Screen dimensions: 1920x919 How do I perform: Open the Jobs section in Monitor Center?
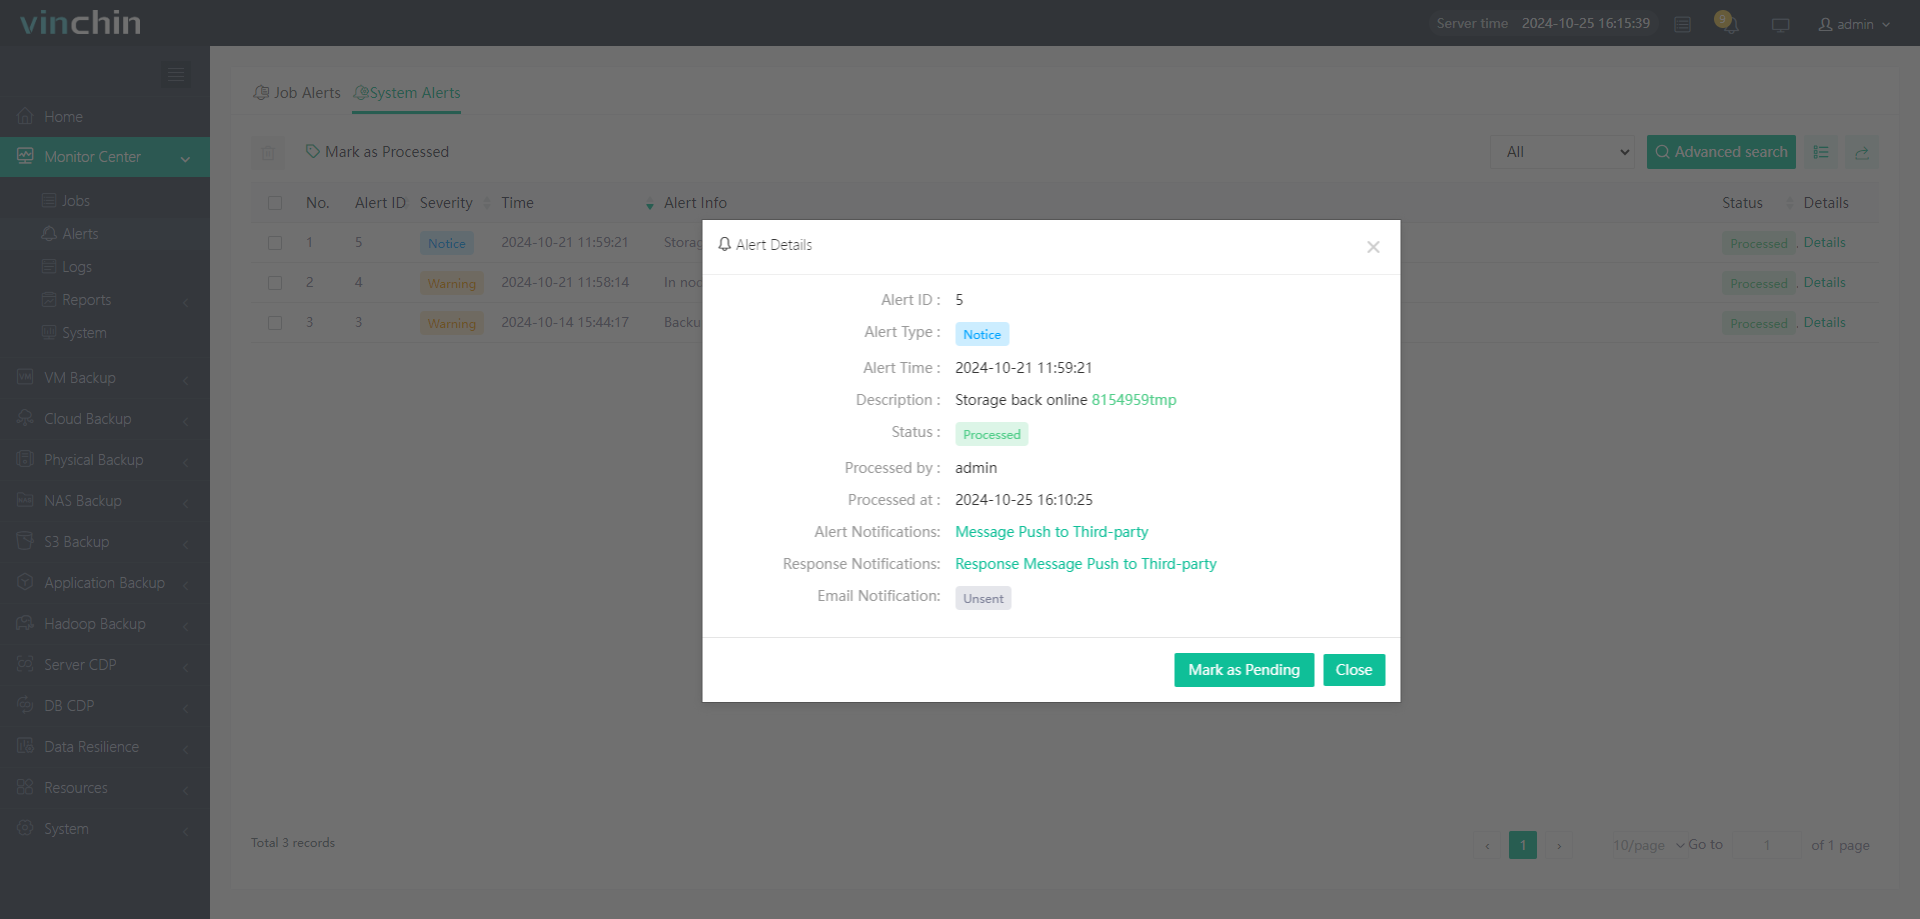(x=75, y=200)
